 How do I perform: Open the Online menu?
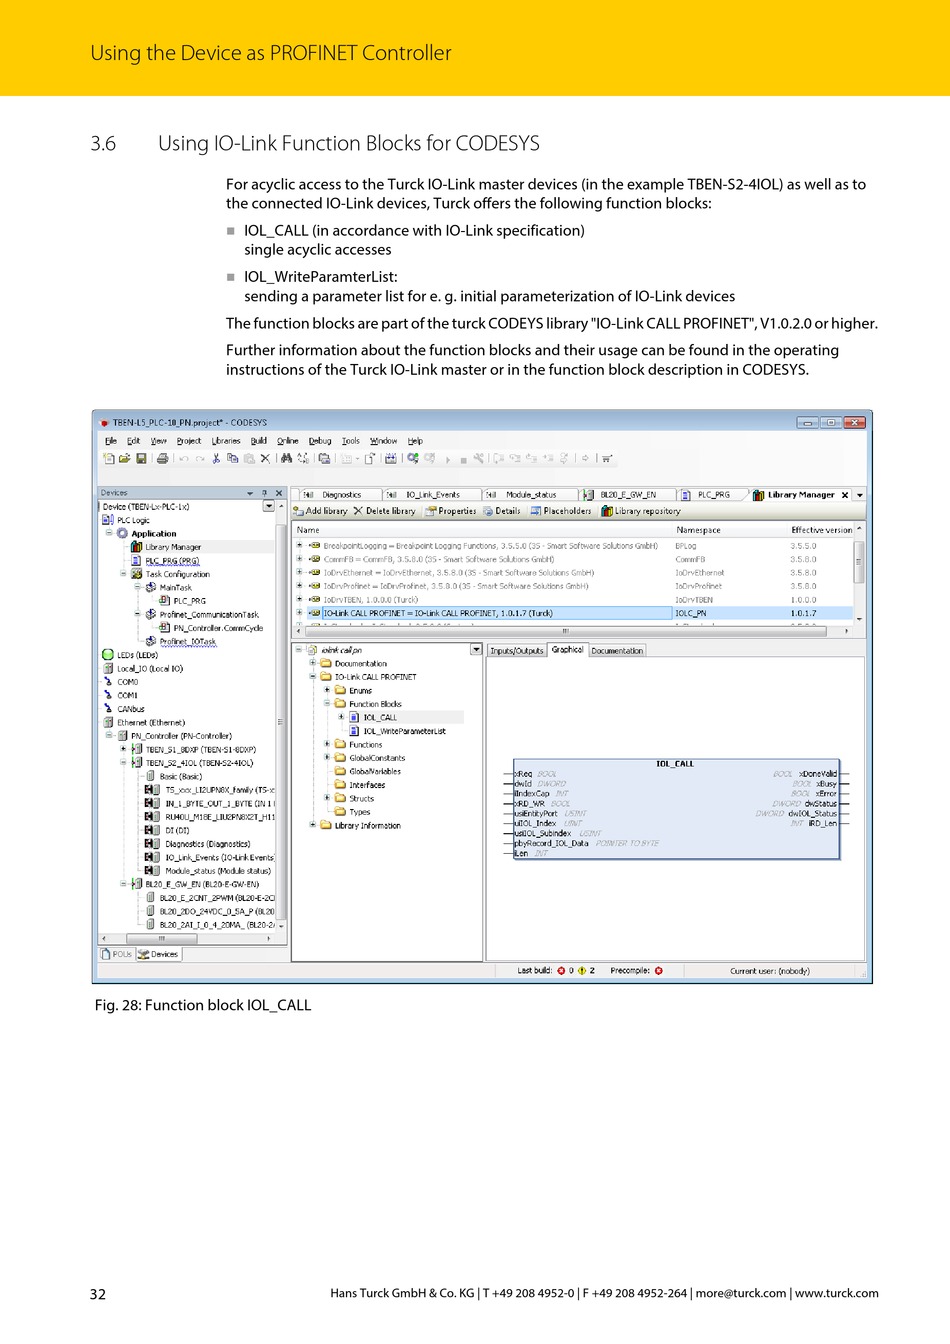pos(288,441)
